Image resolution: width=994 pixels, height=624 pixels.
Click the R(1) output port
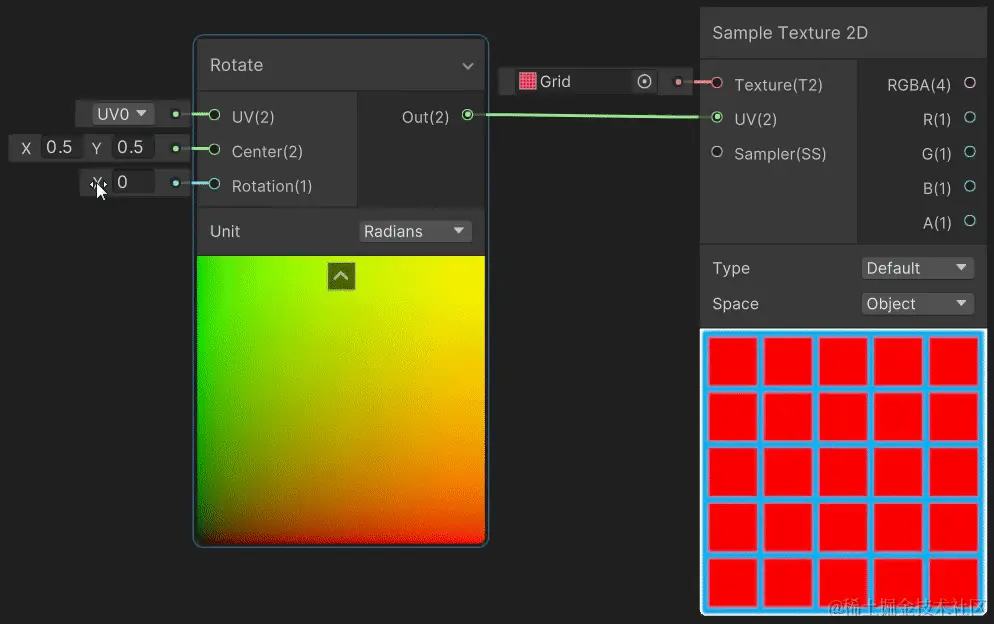[x=969, y=117]
